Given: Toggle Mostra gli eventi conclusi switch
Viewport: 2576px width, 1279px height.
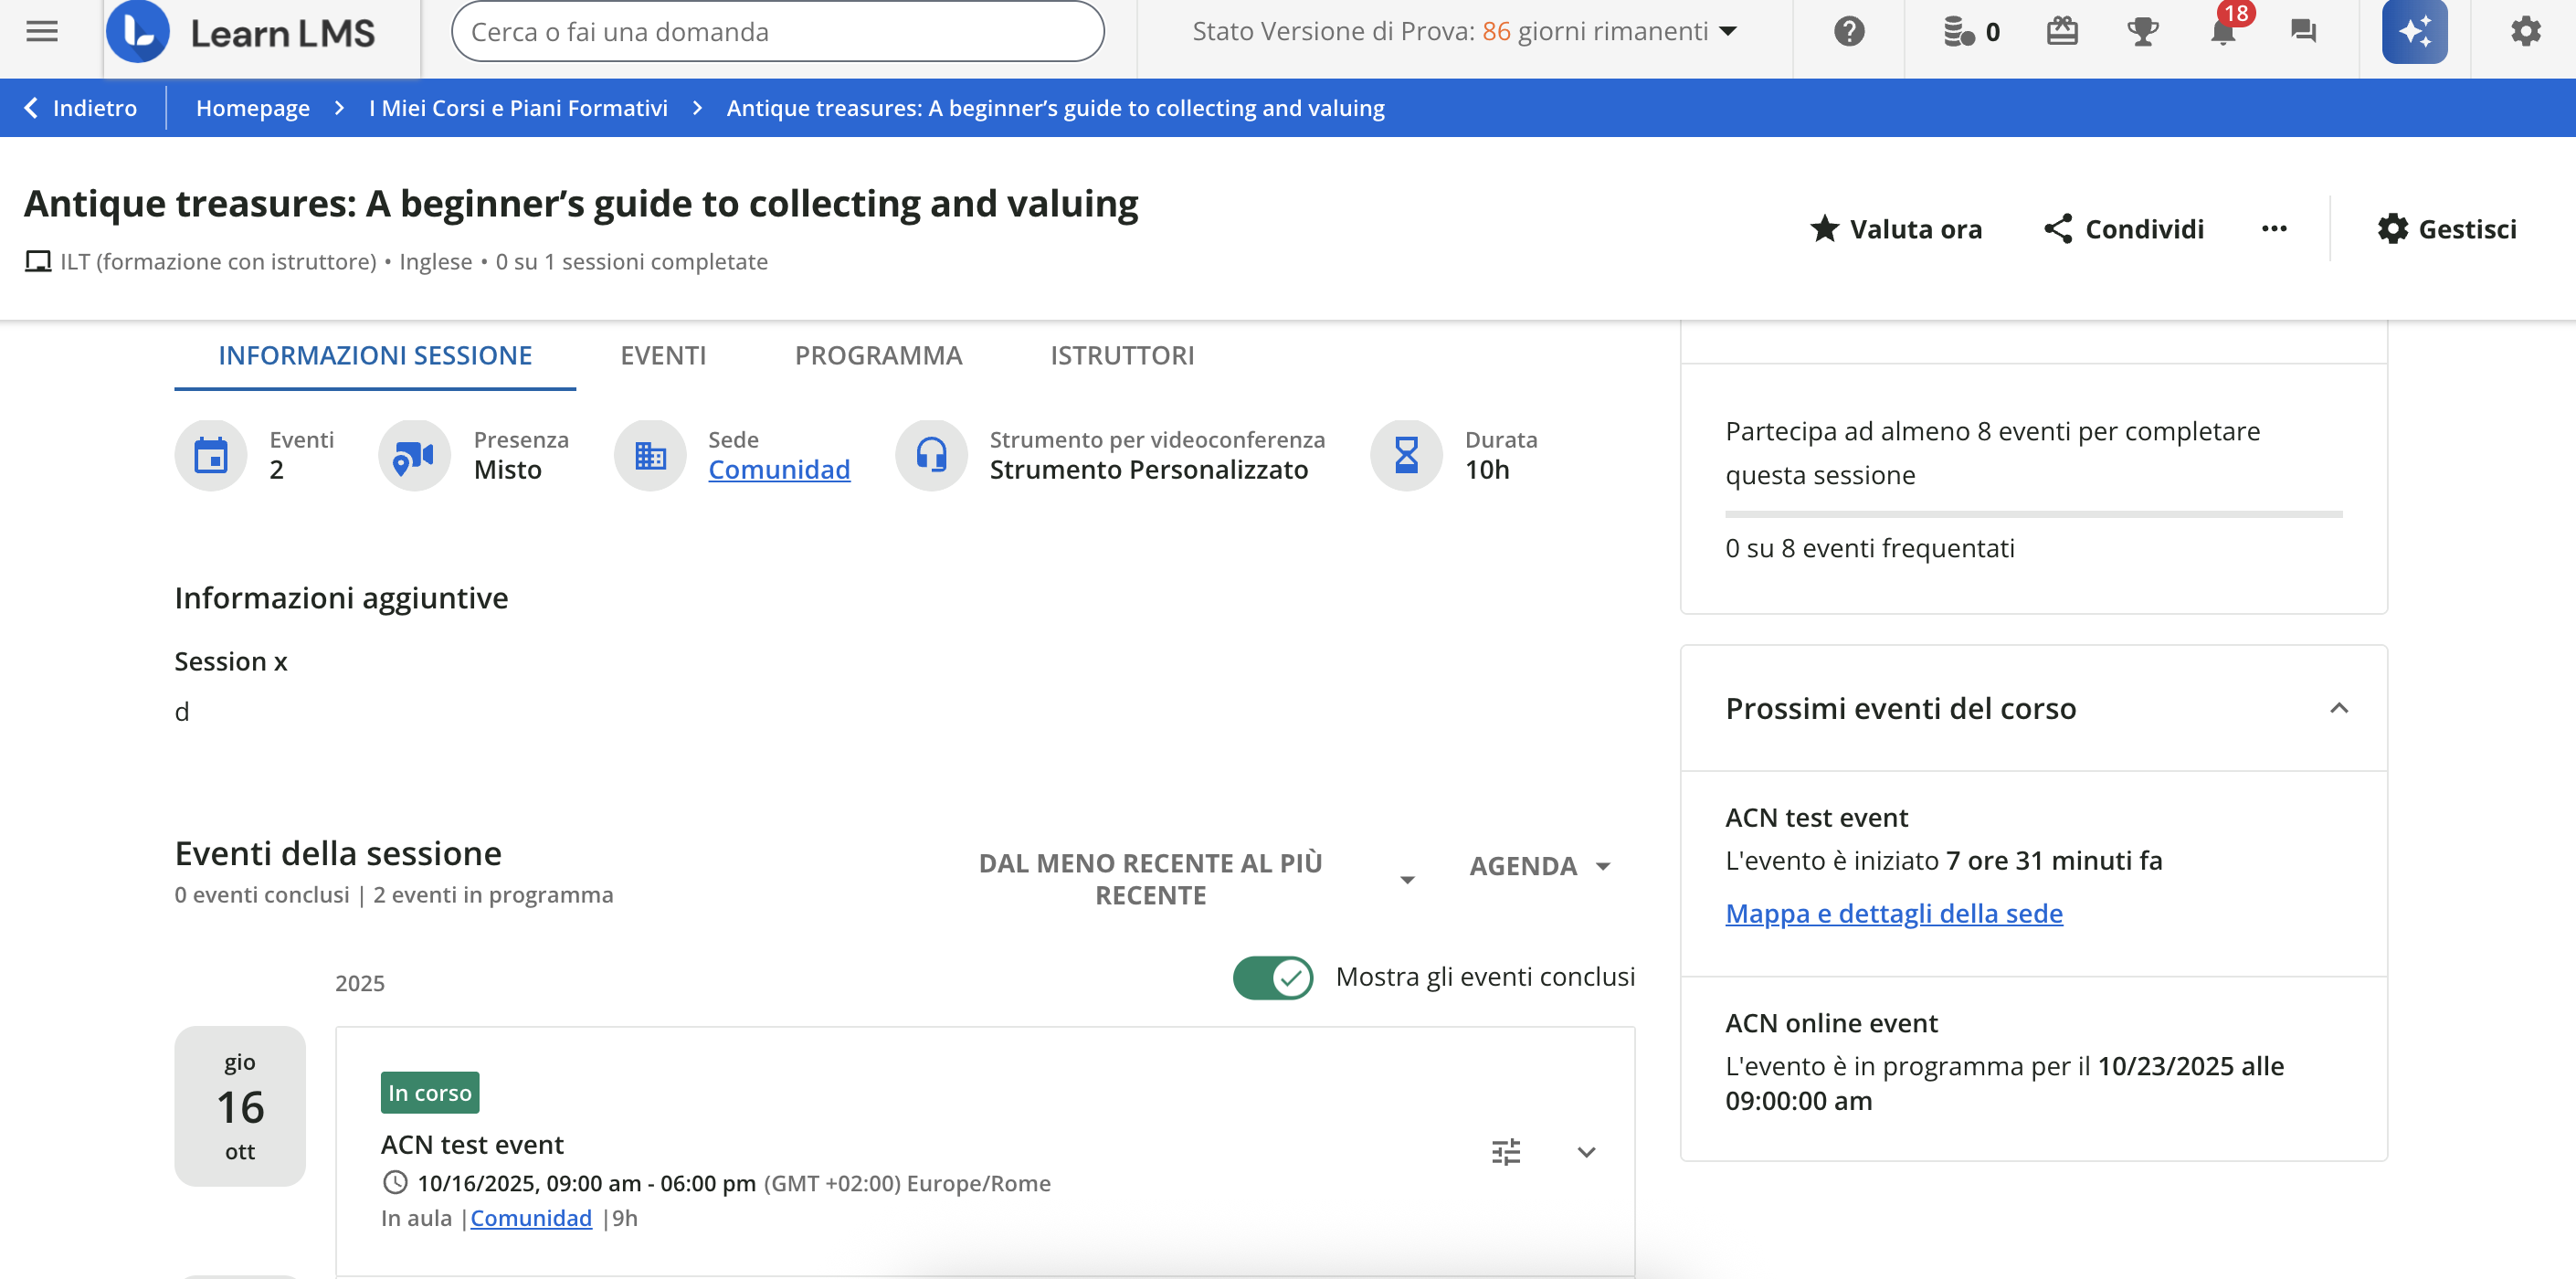Looking at the screenshot, I should (1272, 977).
